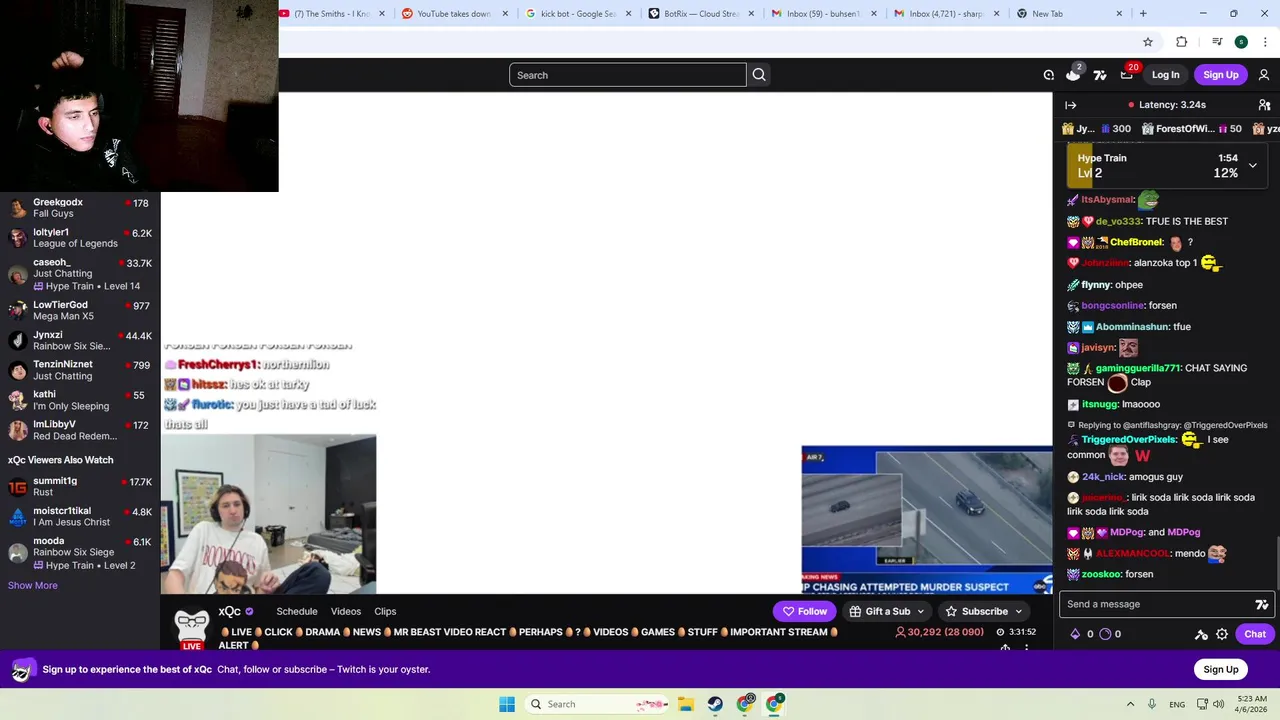The width and height of the screenshot is (1280, 720).
Task: Open the icon with the 2 badge
Action: (x=1074, y=74)
